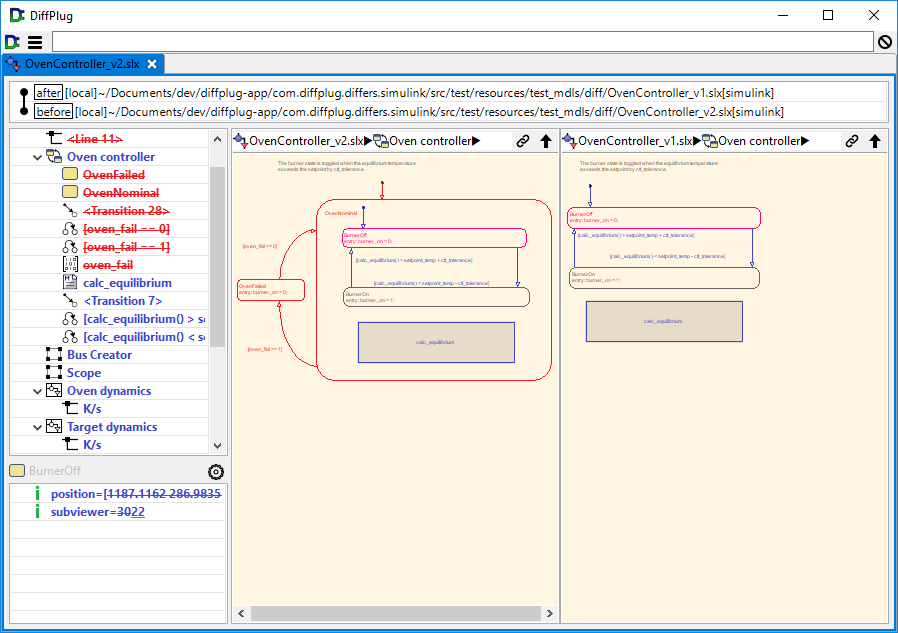Click the OvenController_v1.slx breadcrumb

pyautogui.click(x=635, y=141)
